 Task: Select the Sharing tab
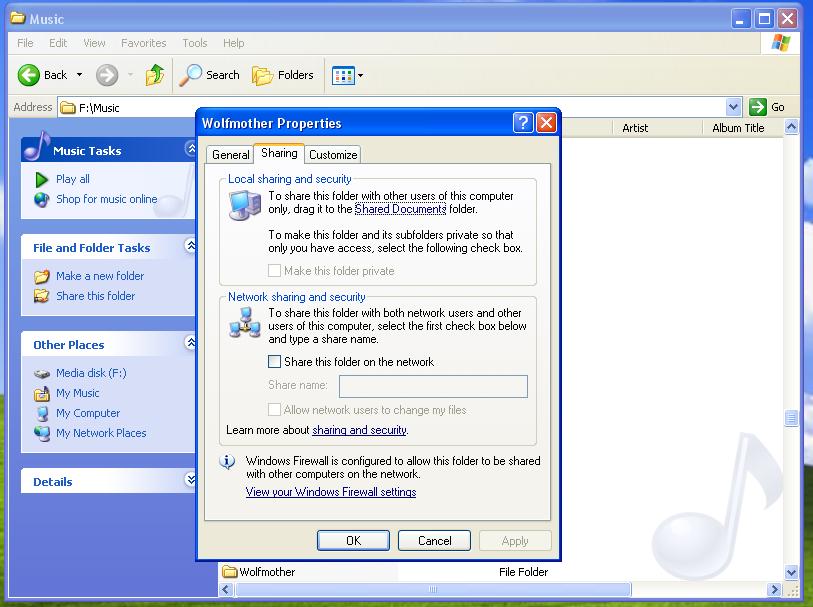tap(279, 153)
